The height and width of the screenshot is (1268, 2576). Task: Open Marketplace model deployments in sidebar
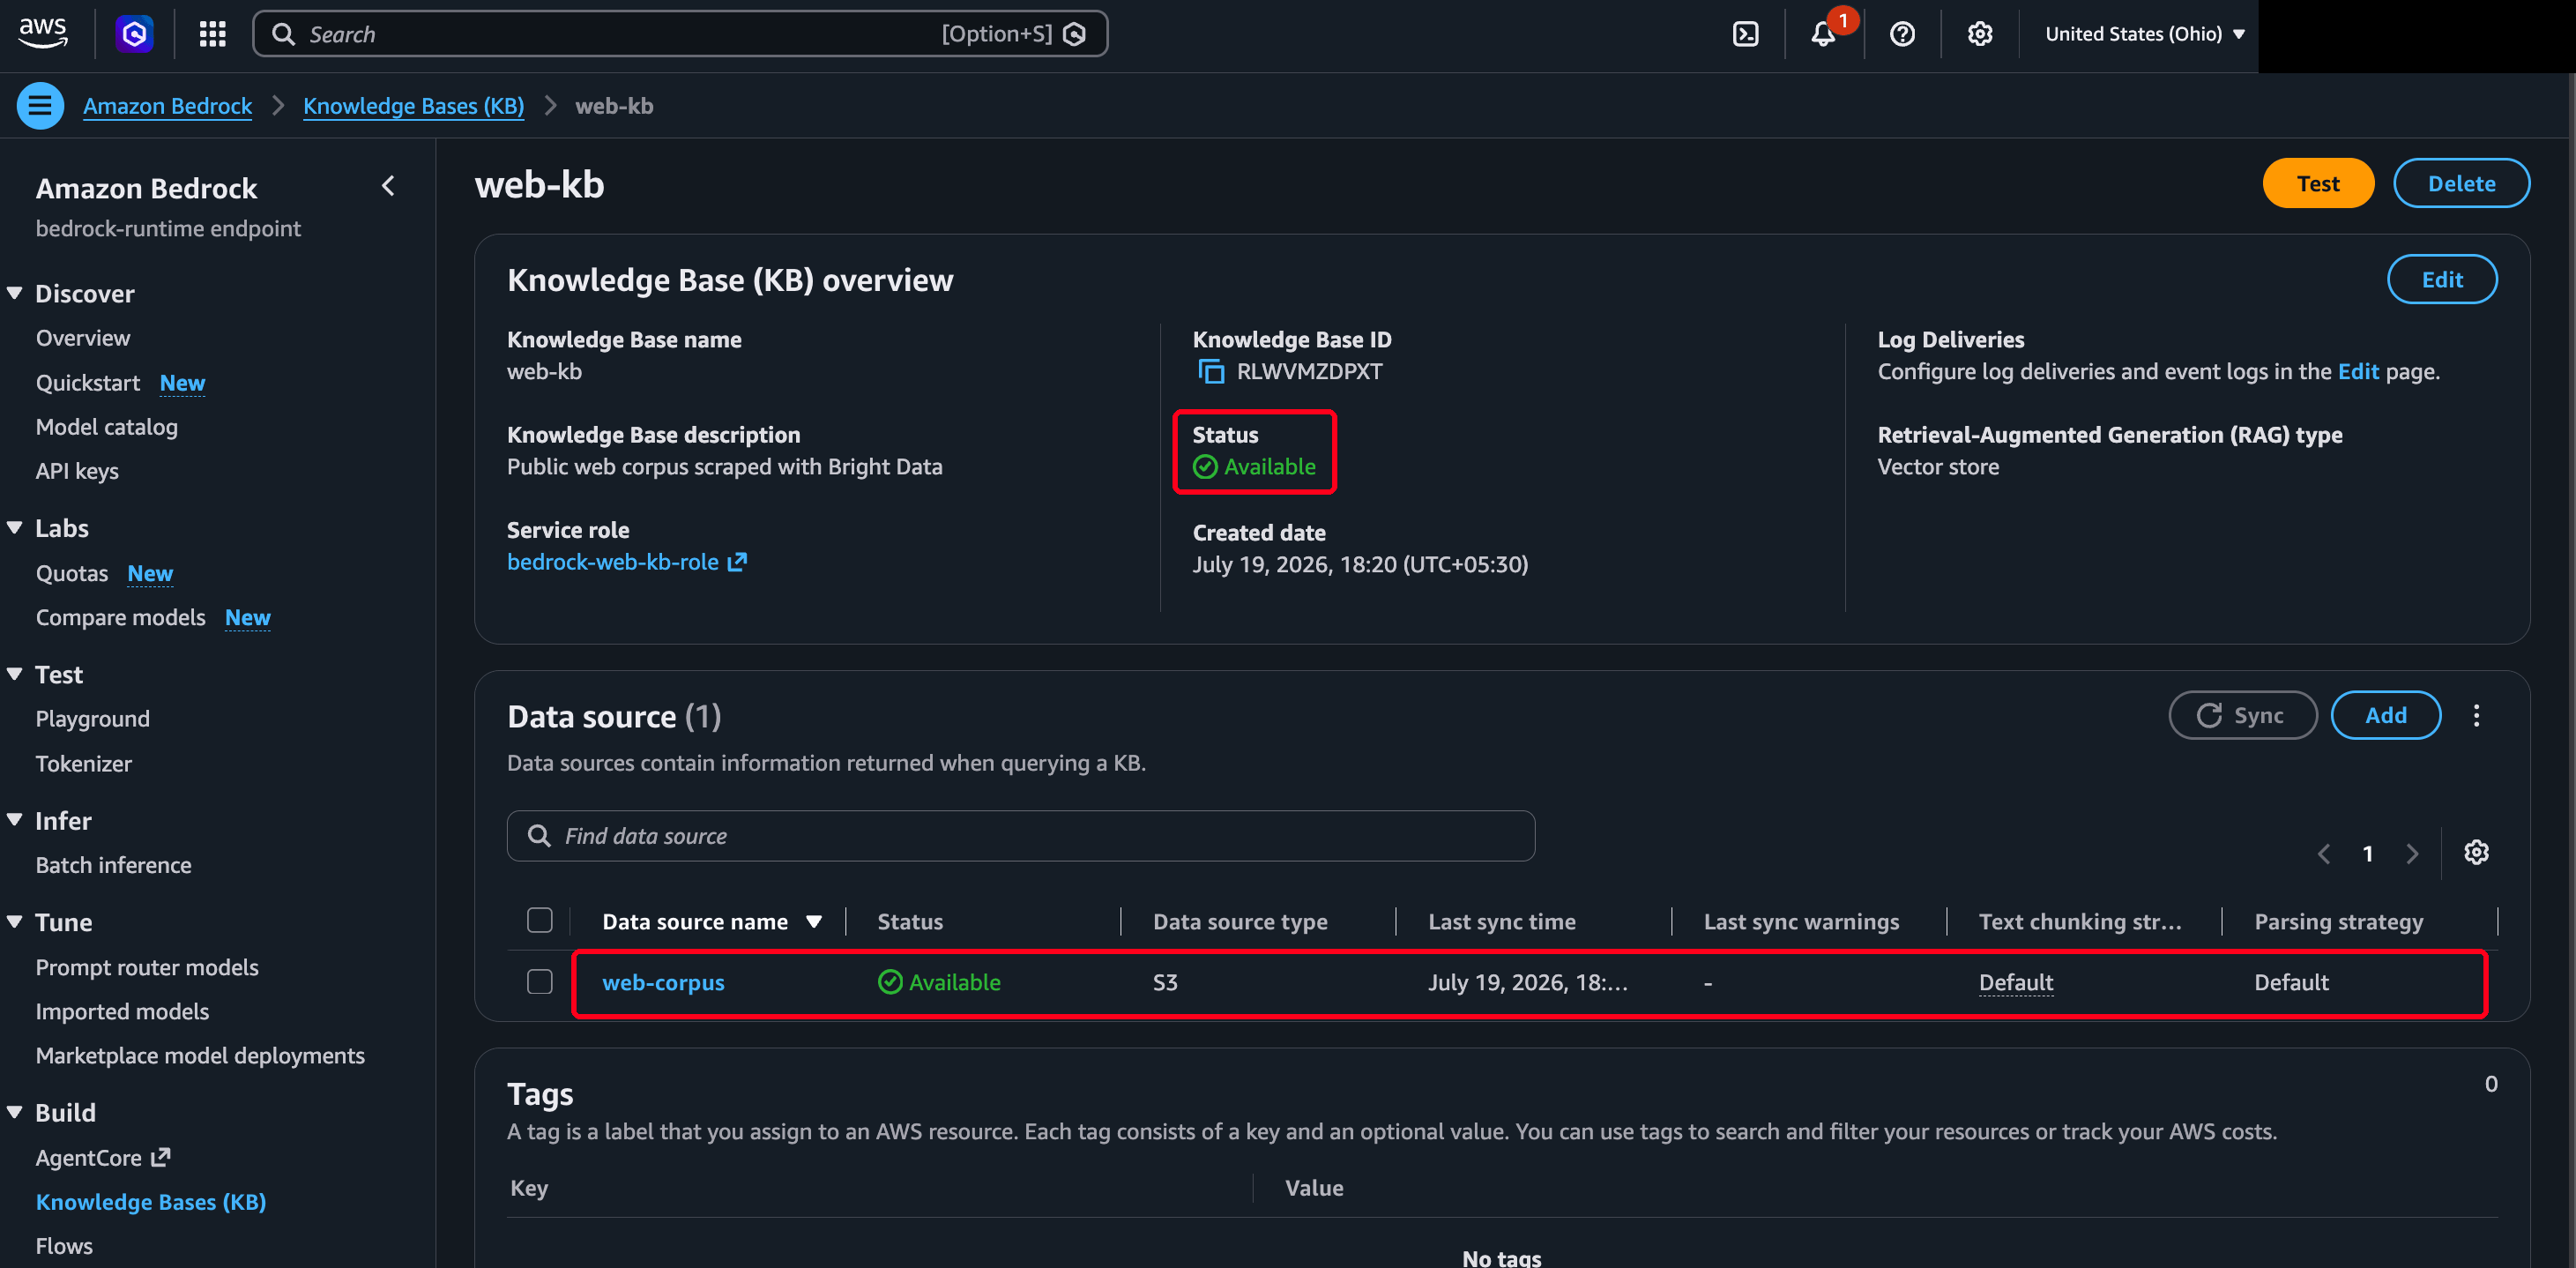(x=200, y=1055)
